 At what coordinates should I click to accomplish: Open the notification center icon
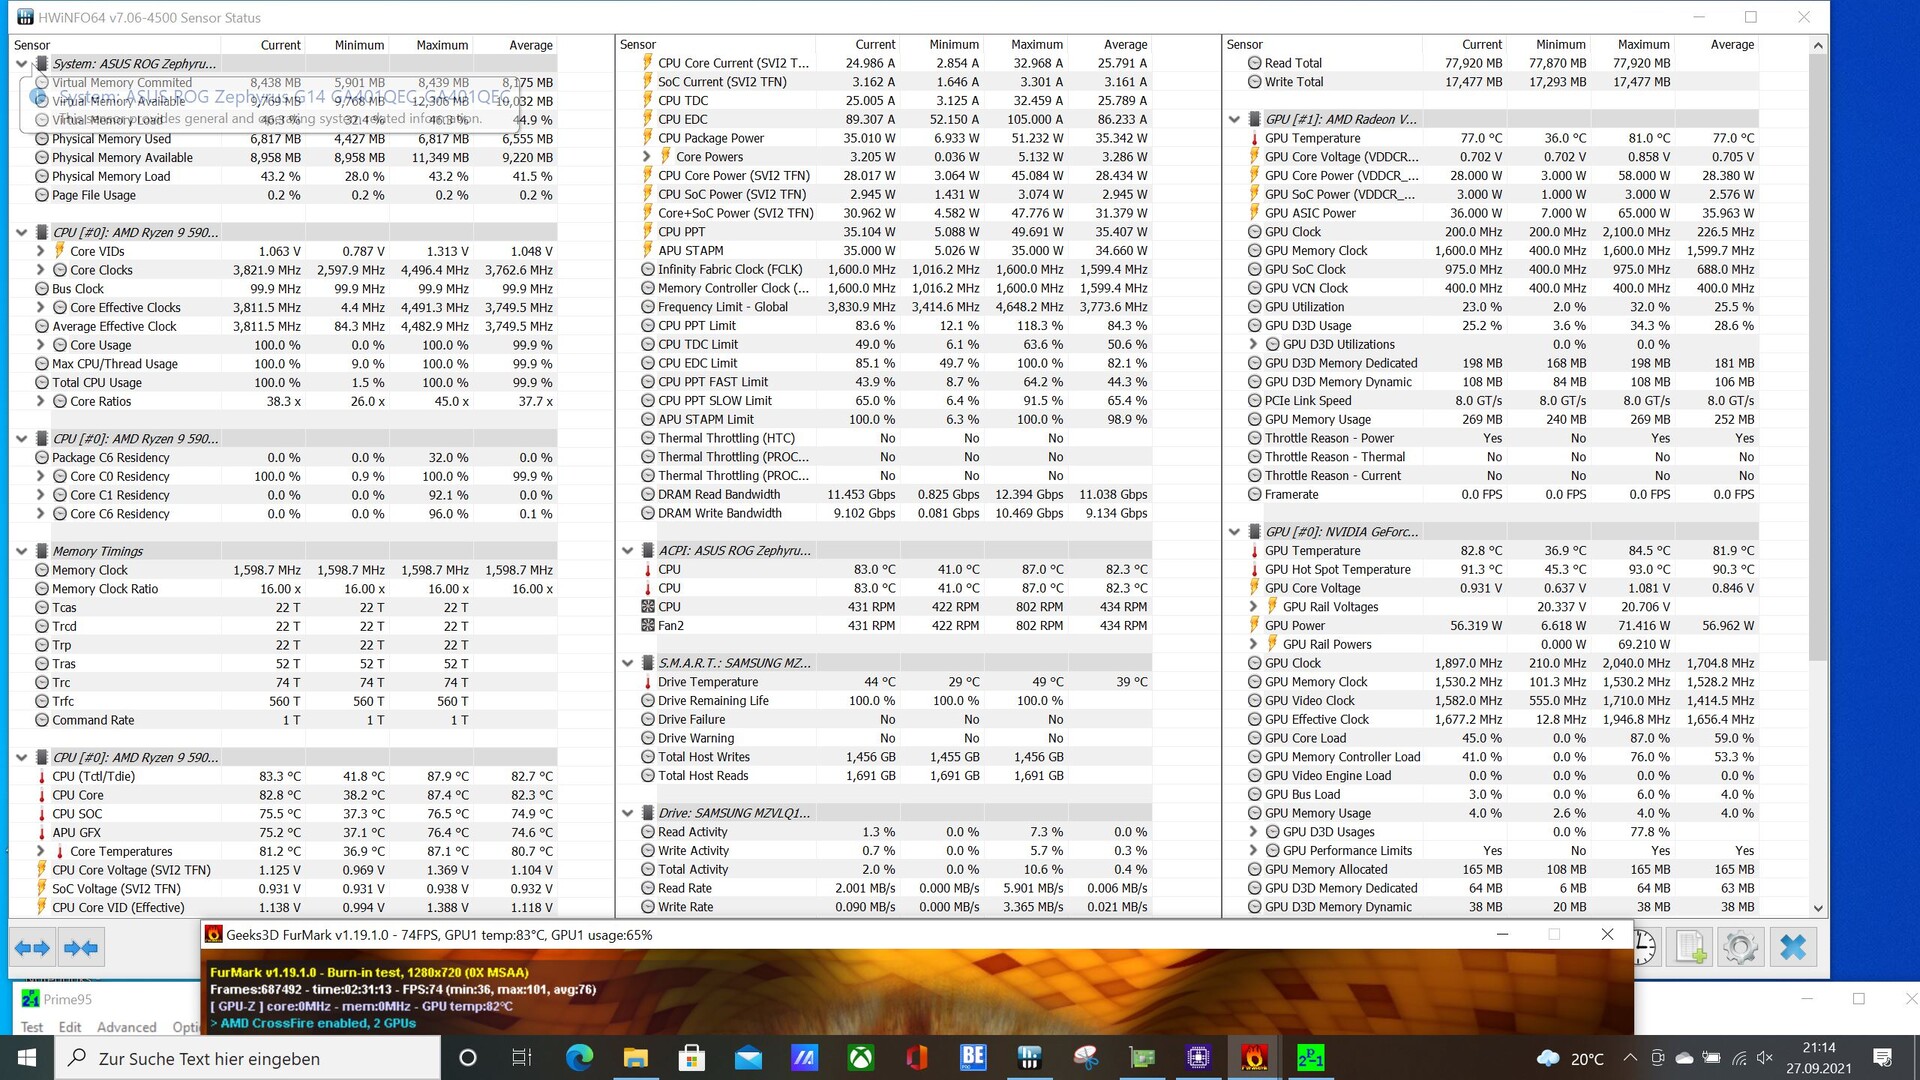(1882, 1058)
